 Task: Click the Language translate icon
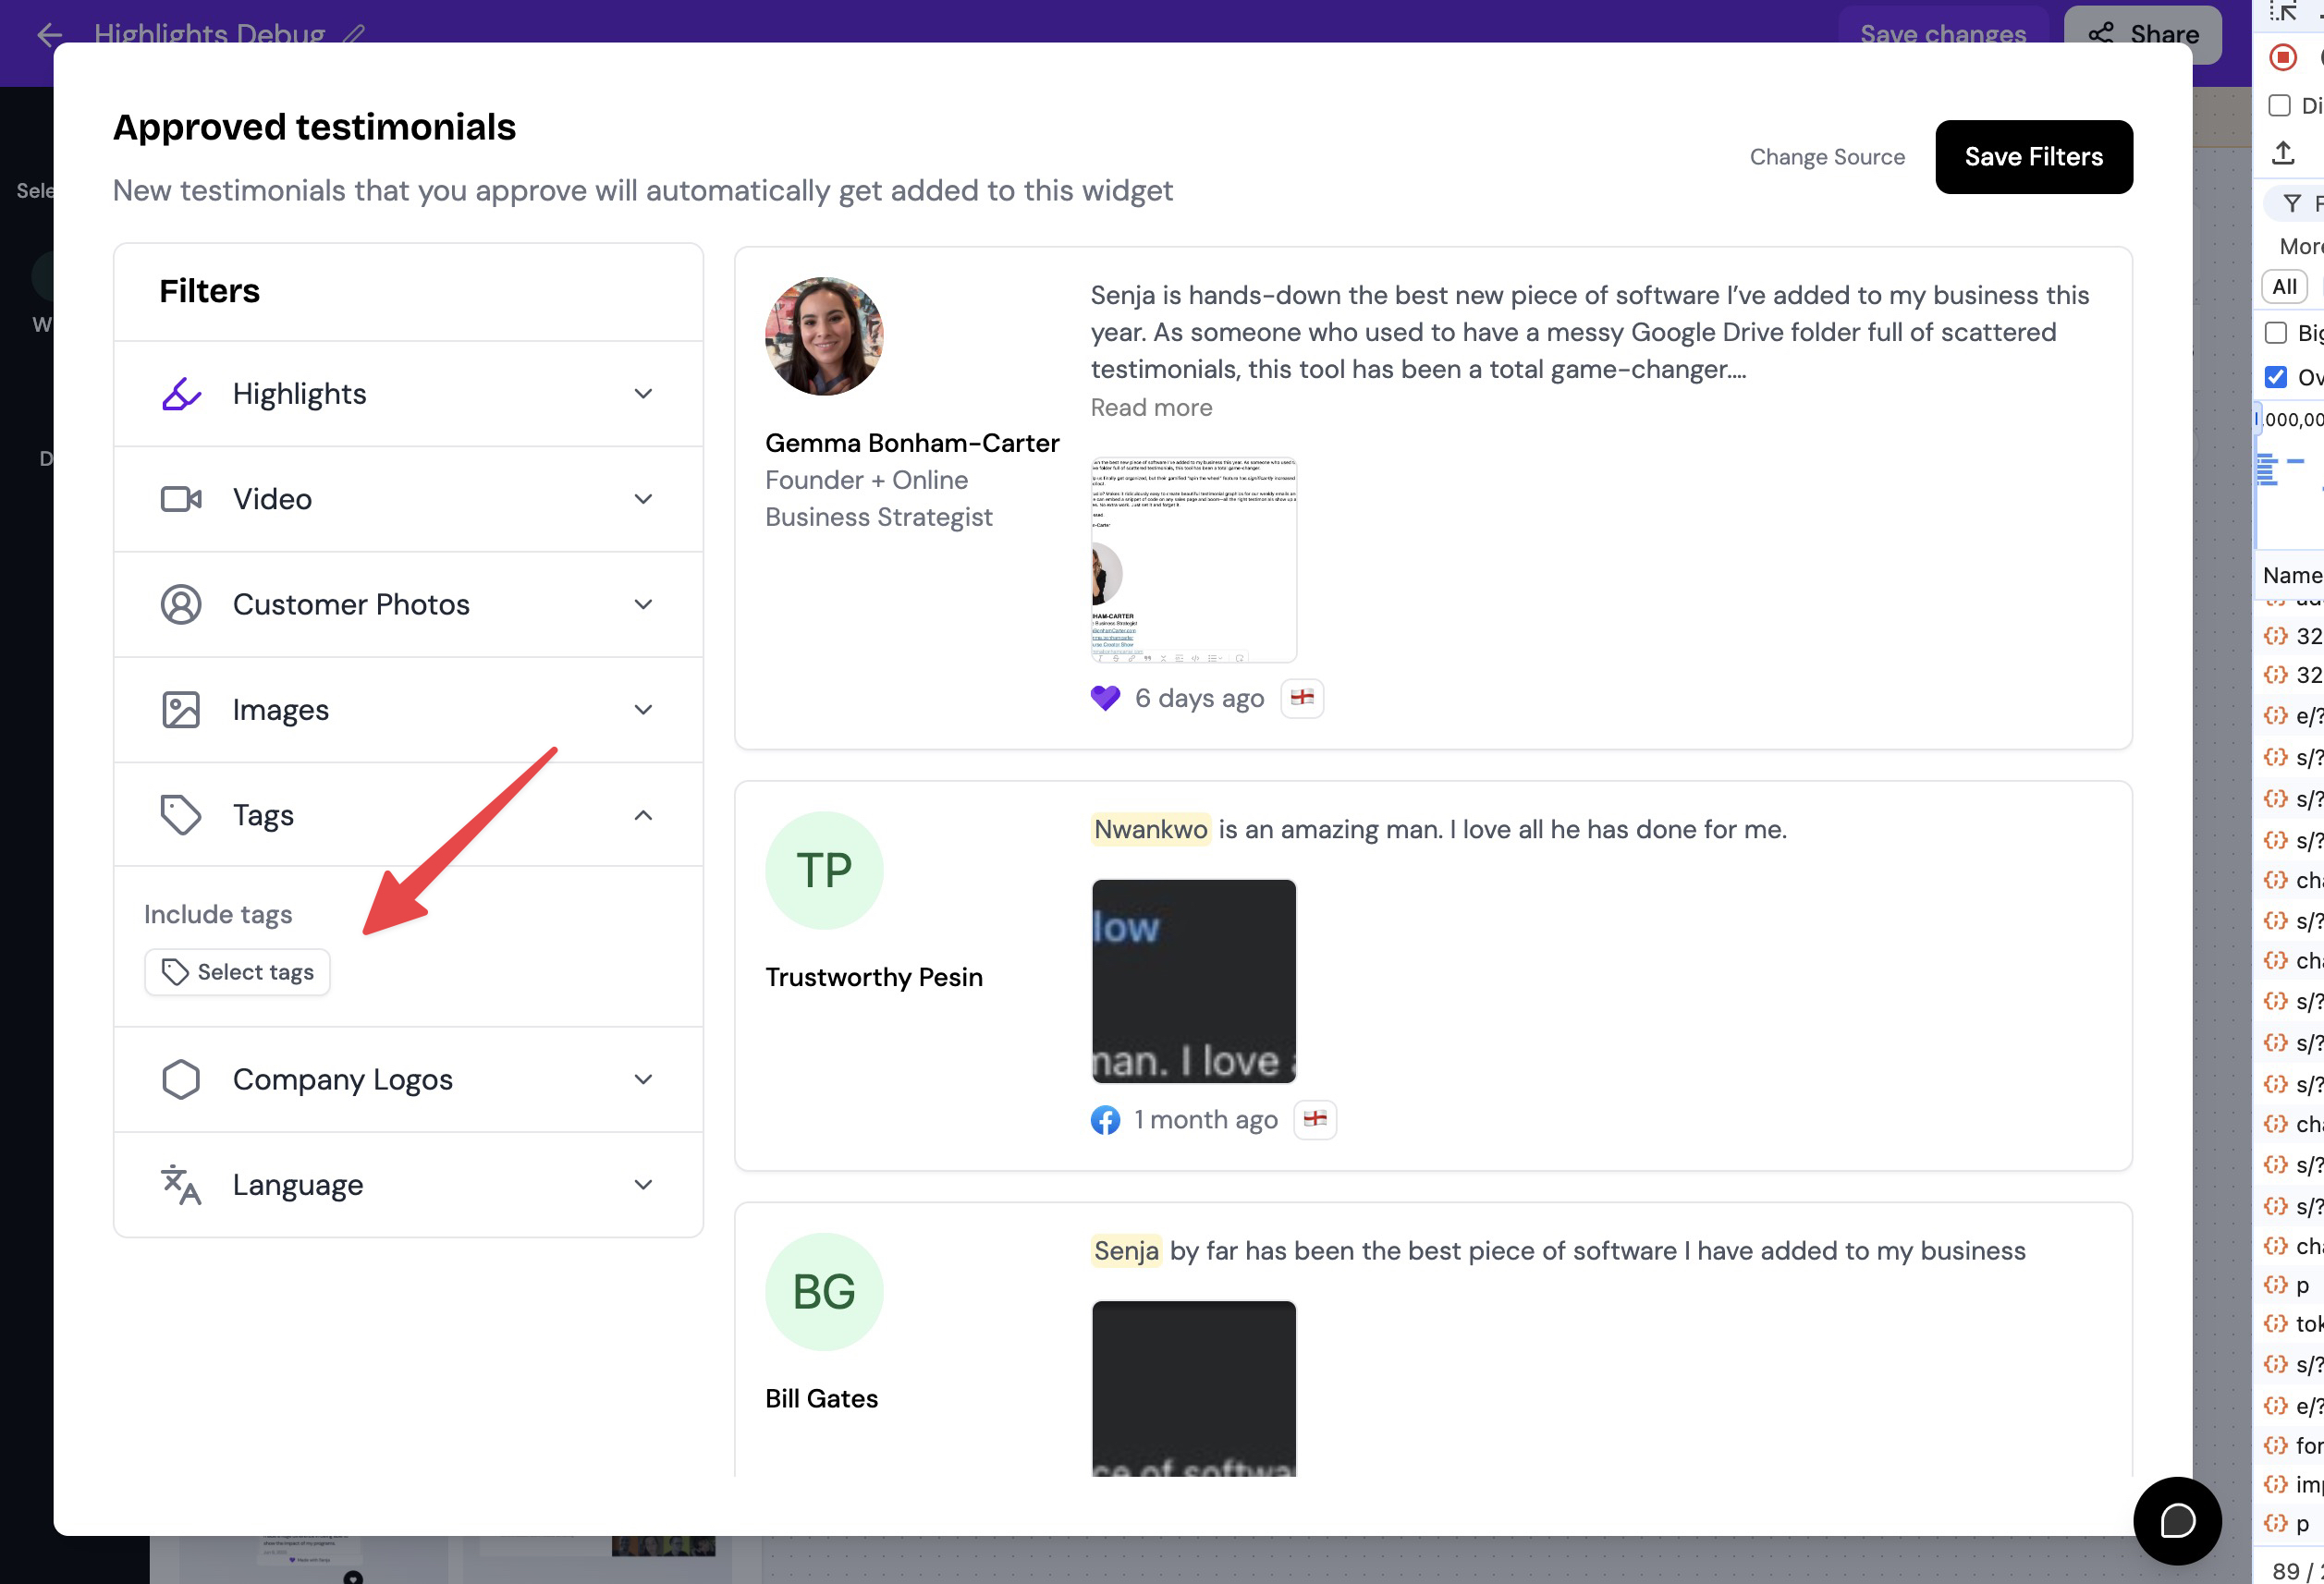pos(181,1185)
